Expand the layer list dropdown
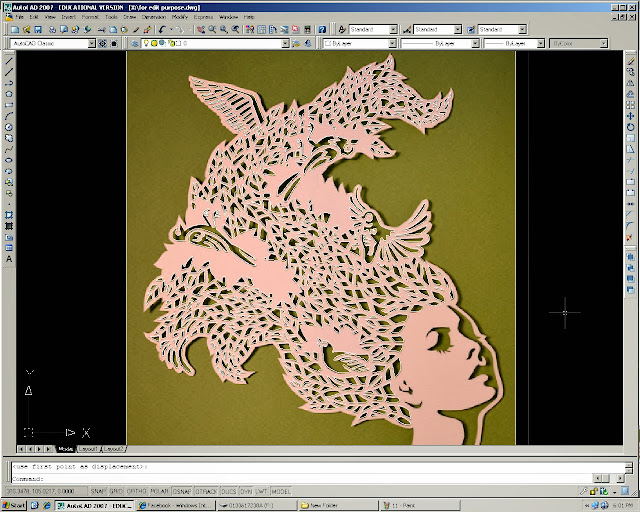Screen dimensions: 640x512 pos(285,43)
